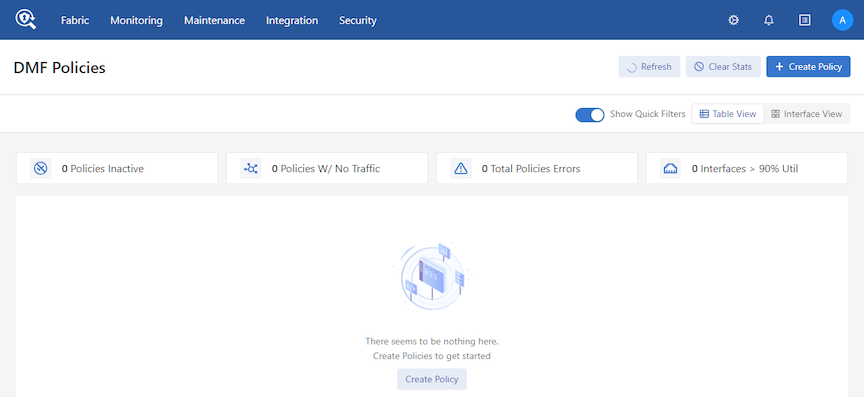Click the Policies Inactive icon
Viewport: 864px width, 397px height.
click(x=40, y=168)
